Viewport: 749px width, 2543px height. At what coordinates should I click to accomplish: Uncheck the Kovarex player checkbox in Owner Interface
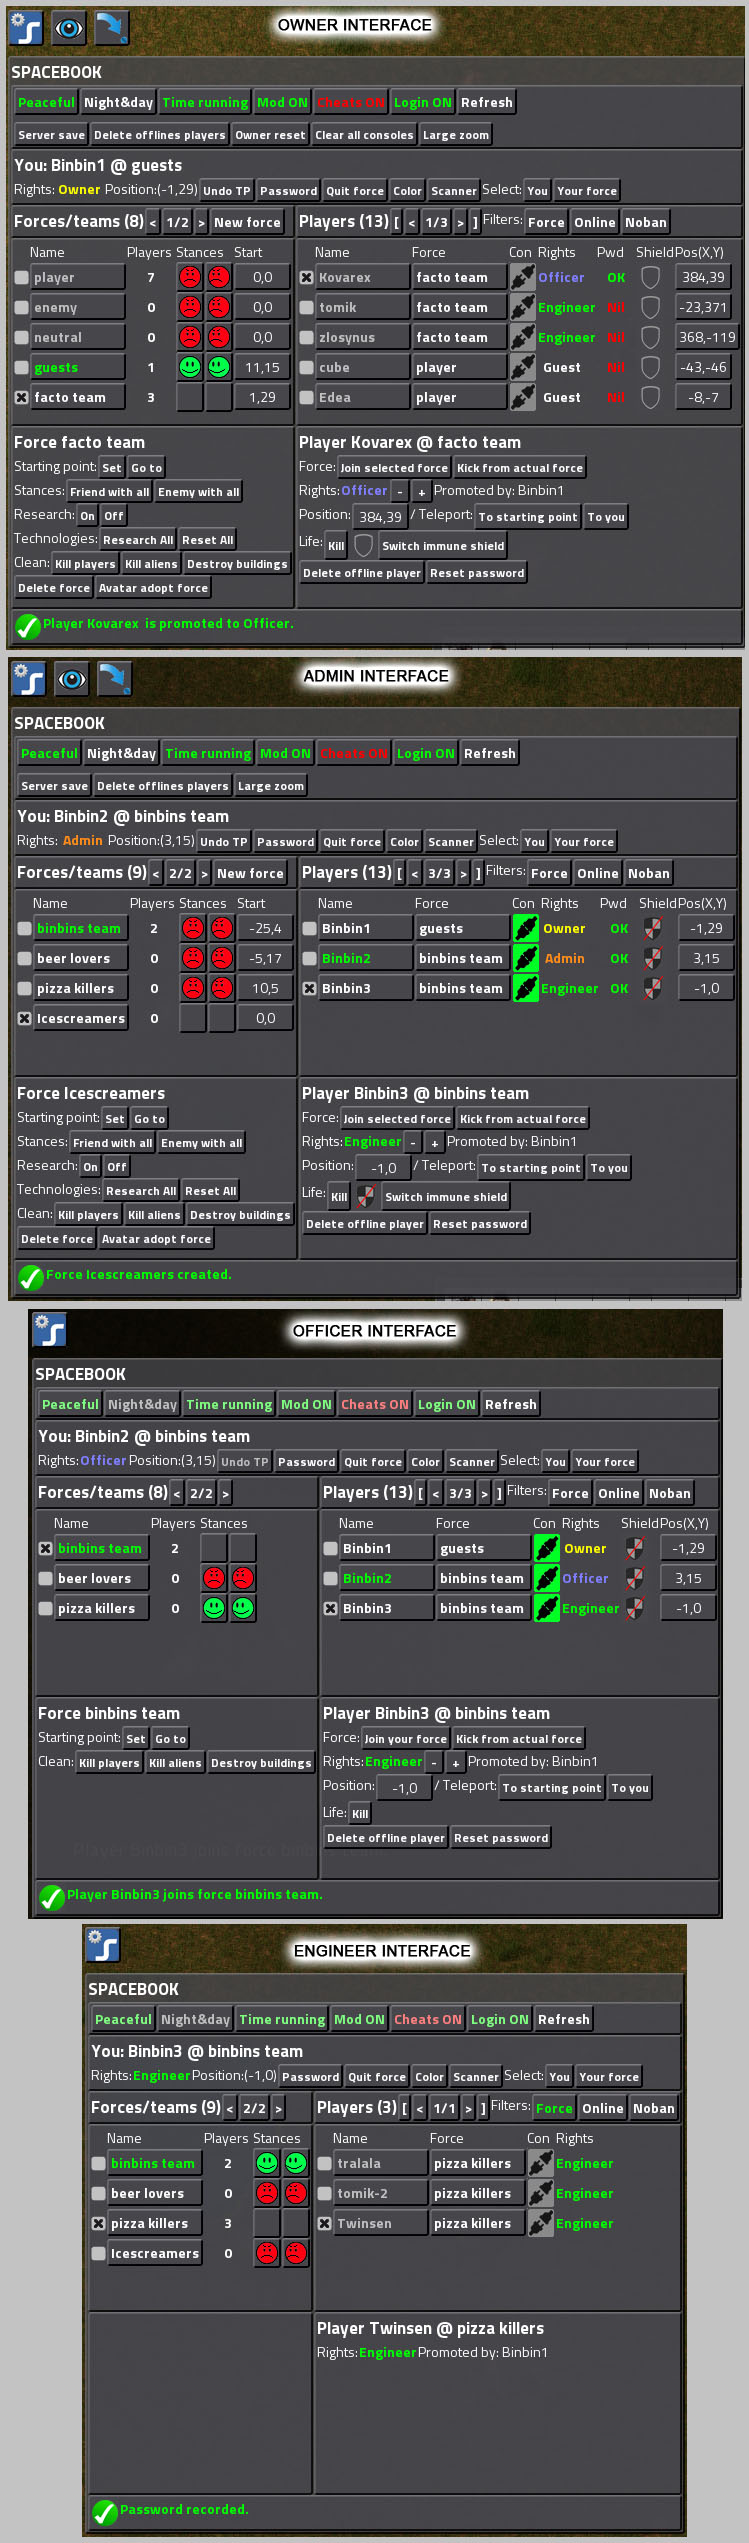point(306,277)
